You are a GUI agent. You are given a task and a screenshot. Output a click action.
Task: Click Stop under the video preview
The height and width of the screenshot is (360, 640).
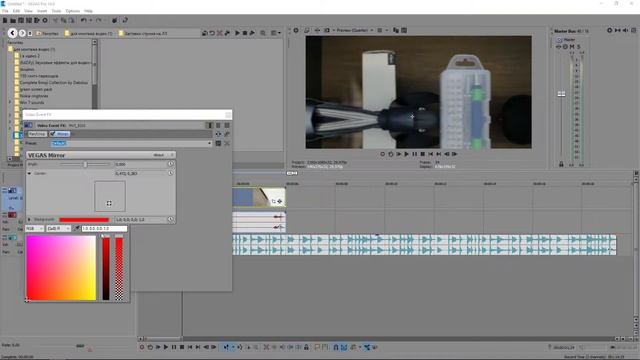[x=423, y=154]
